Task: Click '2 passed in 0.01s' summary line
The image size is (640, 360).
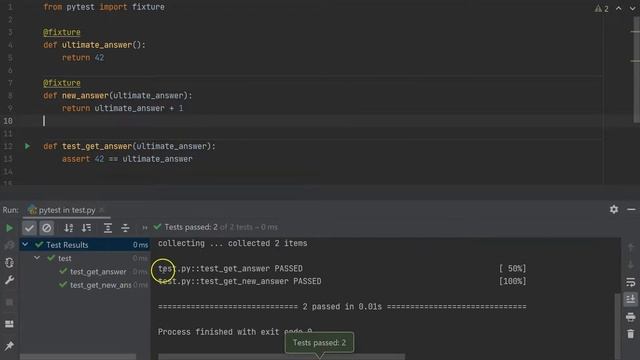Action: (342, 307)
